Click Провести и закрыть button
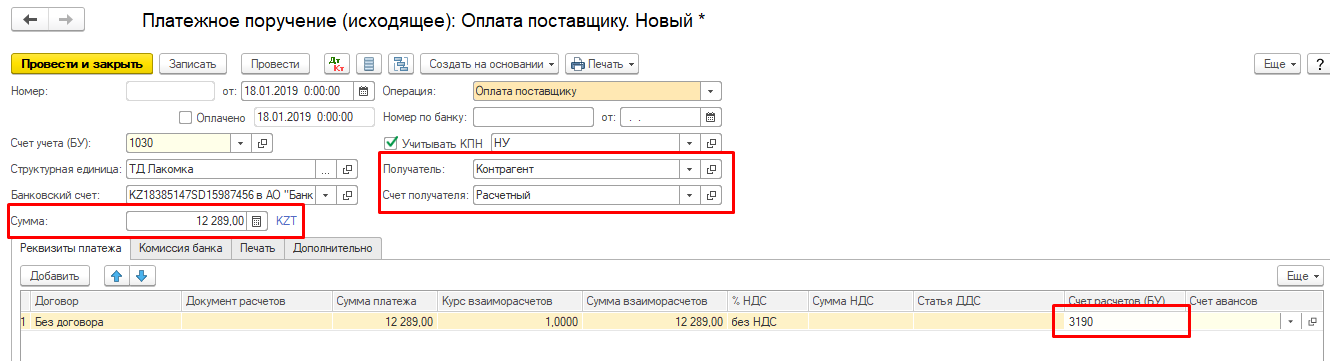This screenshot has width=1330, height=361. coord(82,64)
